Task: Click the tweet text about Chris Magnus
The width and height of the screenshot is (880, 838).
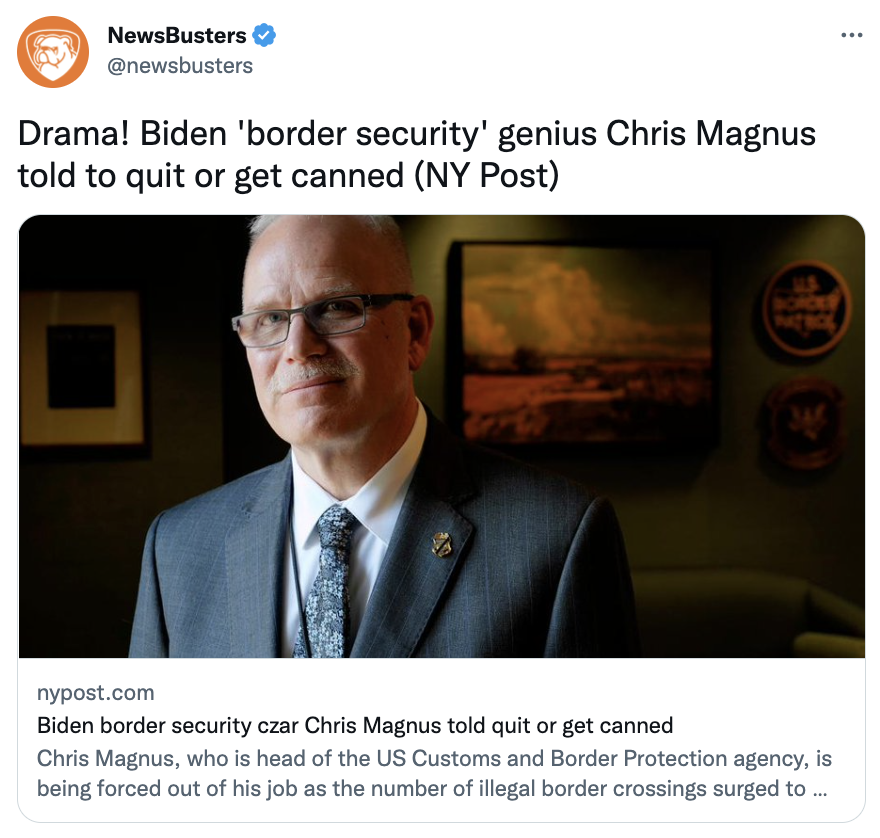Action: click(416, 154)
